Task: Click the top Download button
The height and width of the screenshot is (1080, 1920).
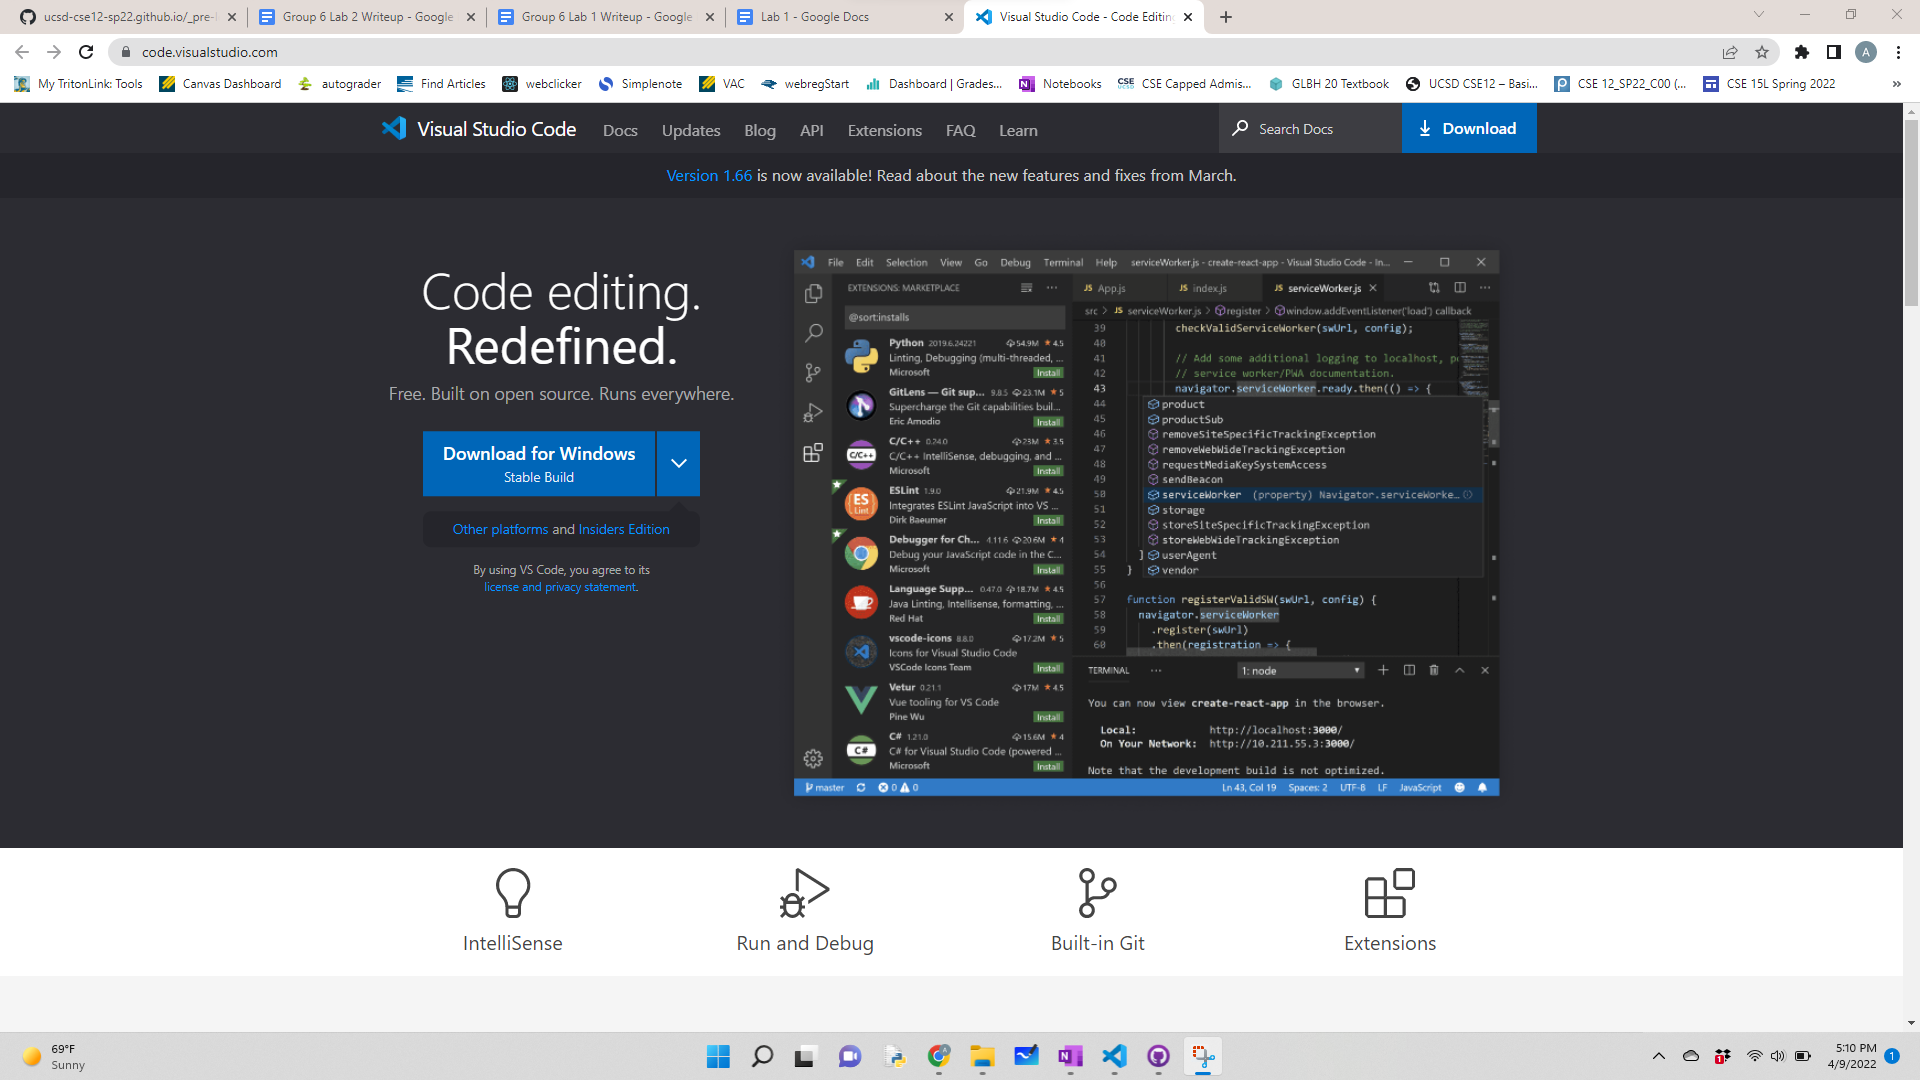Action: pyautogui.click(x=1469, y=128)
